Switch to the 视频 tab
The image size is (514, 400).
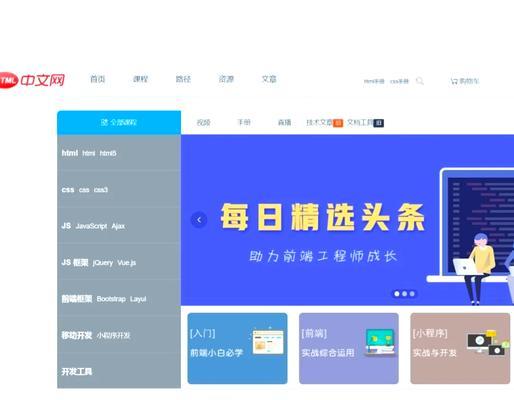coord(203,123)
